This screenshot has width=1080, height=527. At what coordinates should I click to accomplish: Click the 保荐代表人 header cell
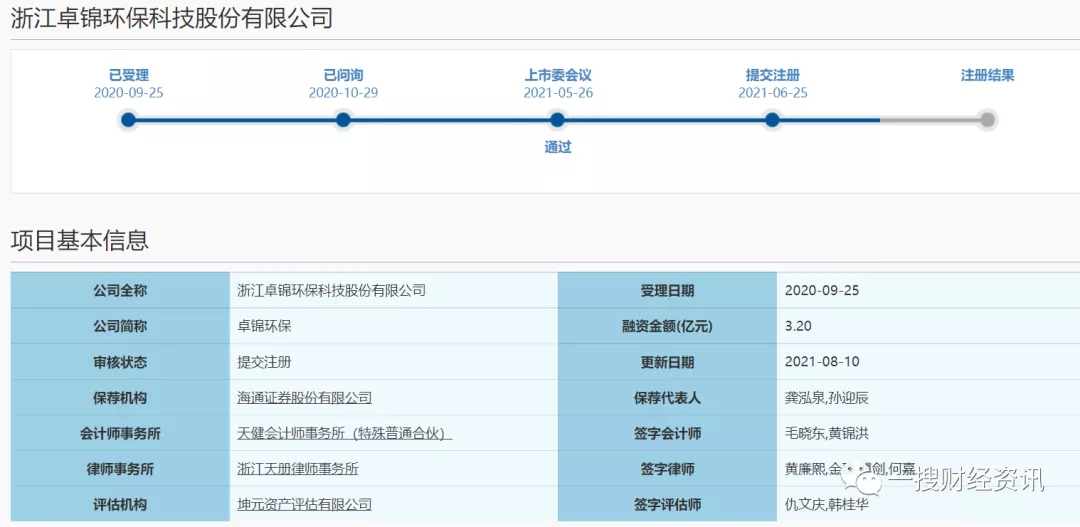point(667,398)
